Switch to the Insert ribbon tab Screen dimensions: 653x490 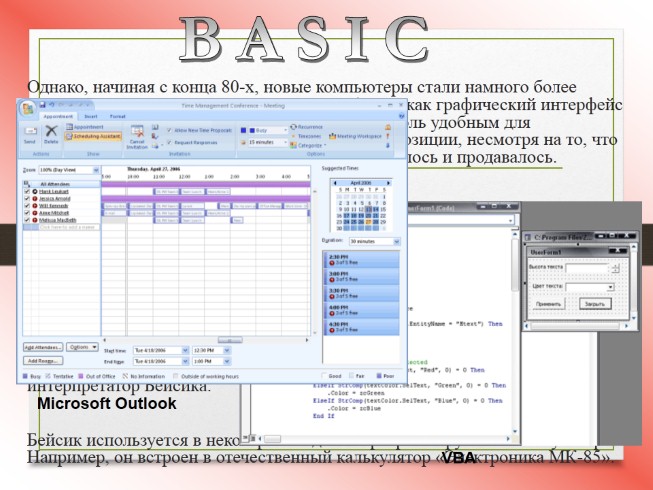tap(88, 116)
